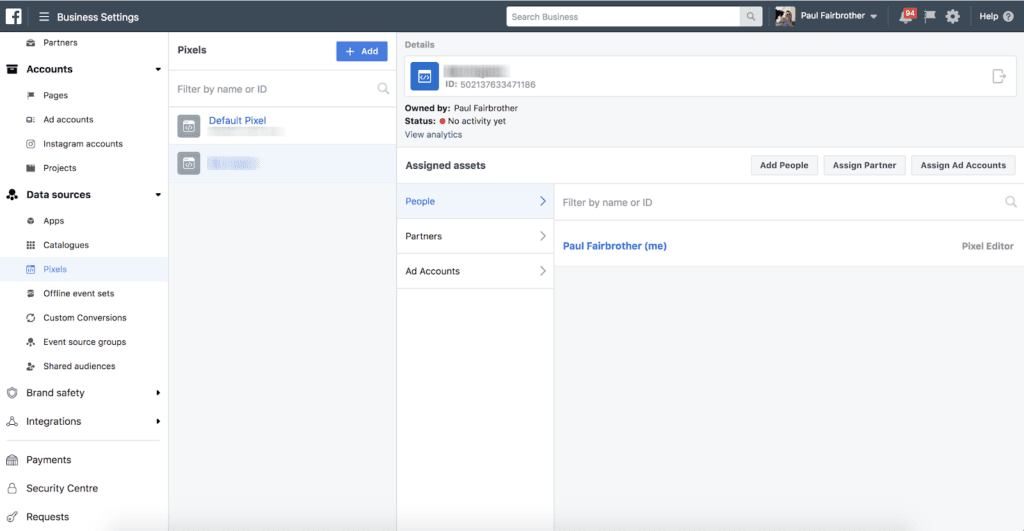
Task: Open notifications bell with 94 badge
Action: click(x=906, y=16)
